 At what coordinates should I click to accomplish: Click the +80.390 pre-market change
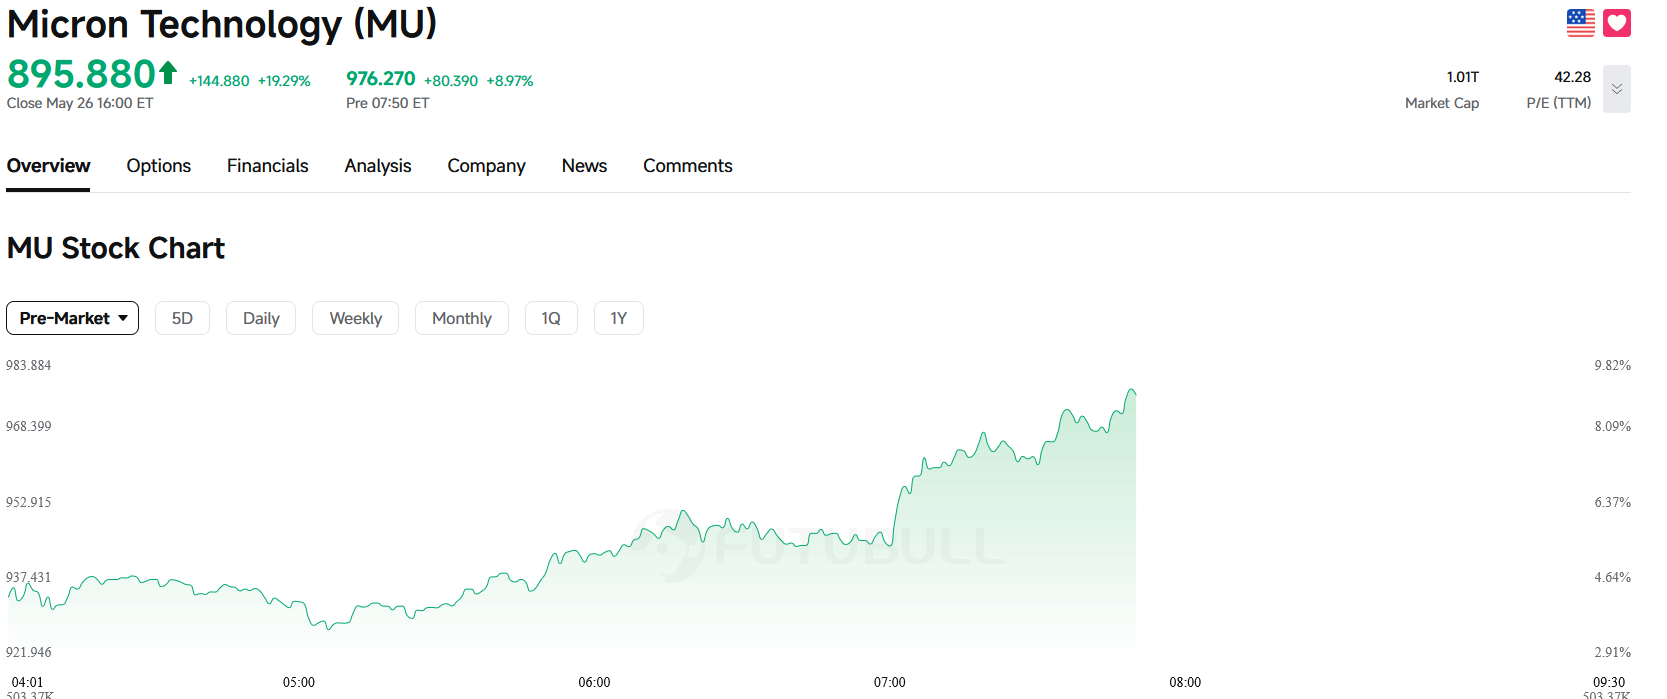pos(451,81)
